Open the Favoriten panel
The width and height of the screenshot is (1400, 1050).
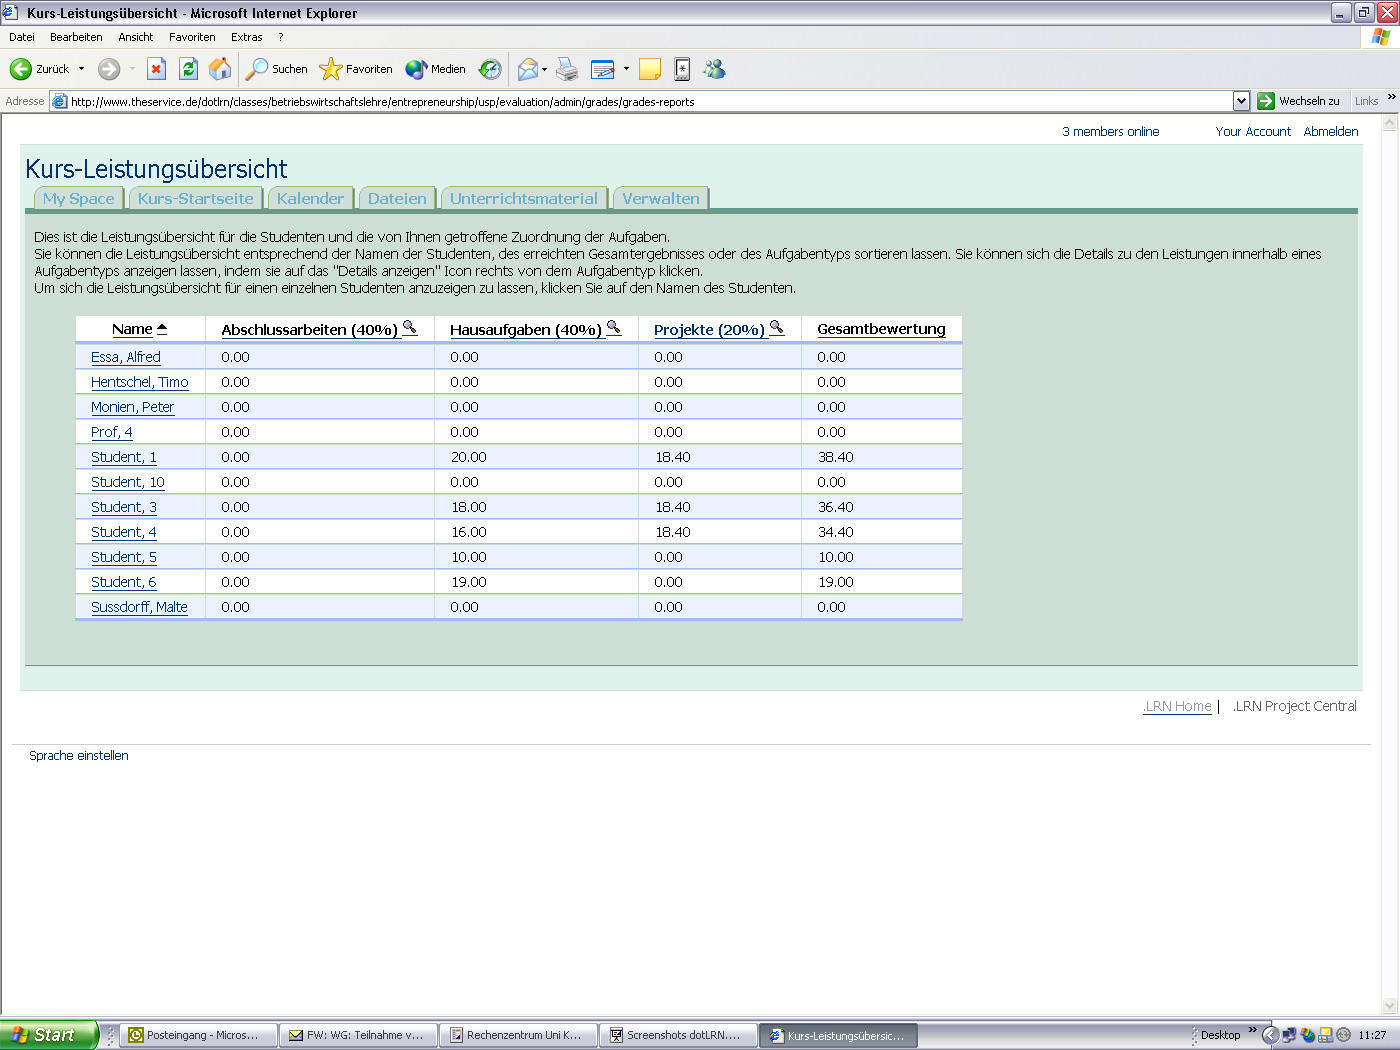(x=356, y=69)
